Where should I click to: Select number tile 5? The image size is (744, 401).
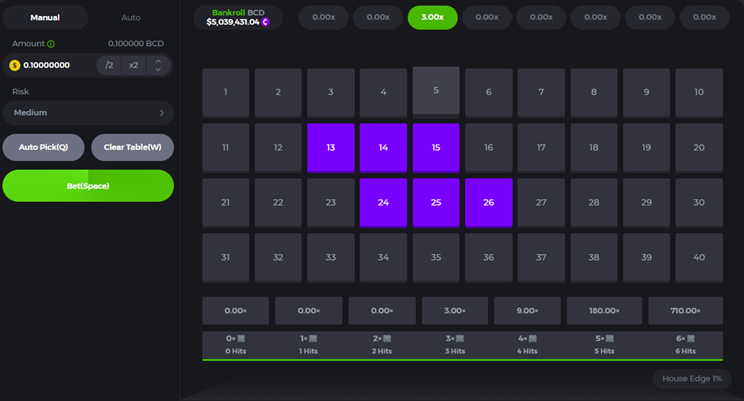(436, 90)
